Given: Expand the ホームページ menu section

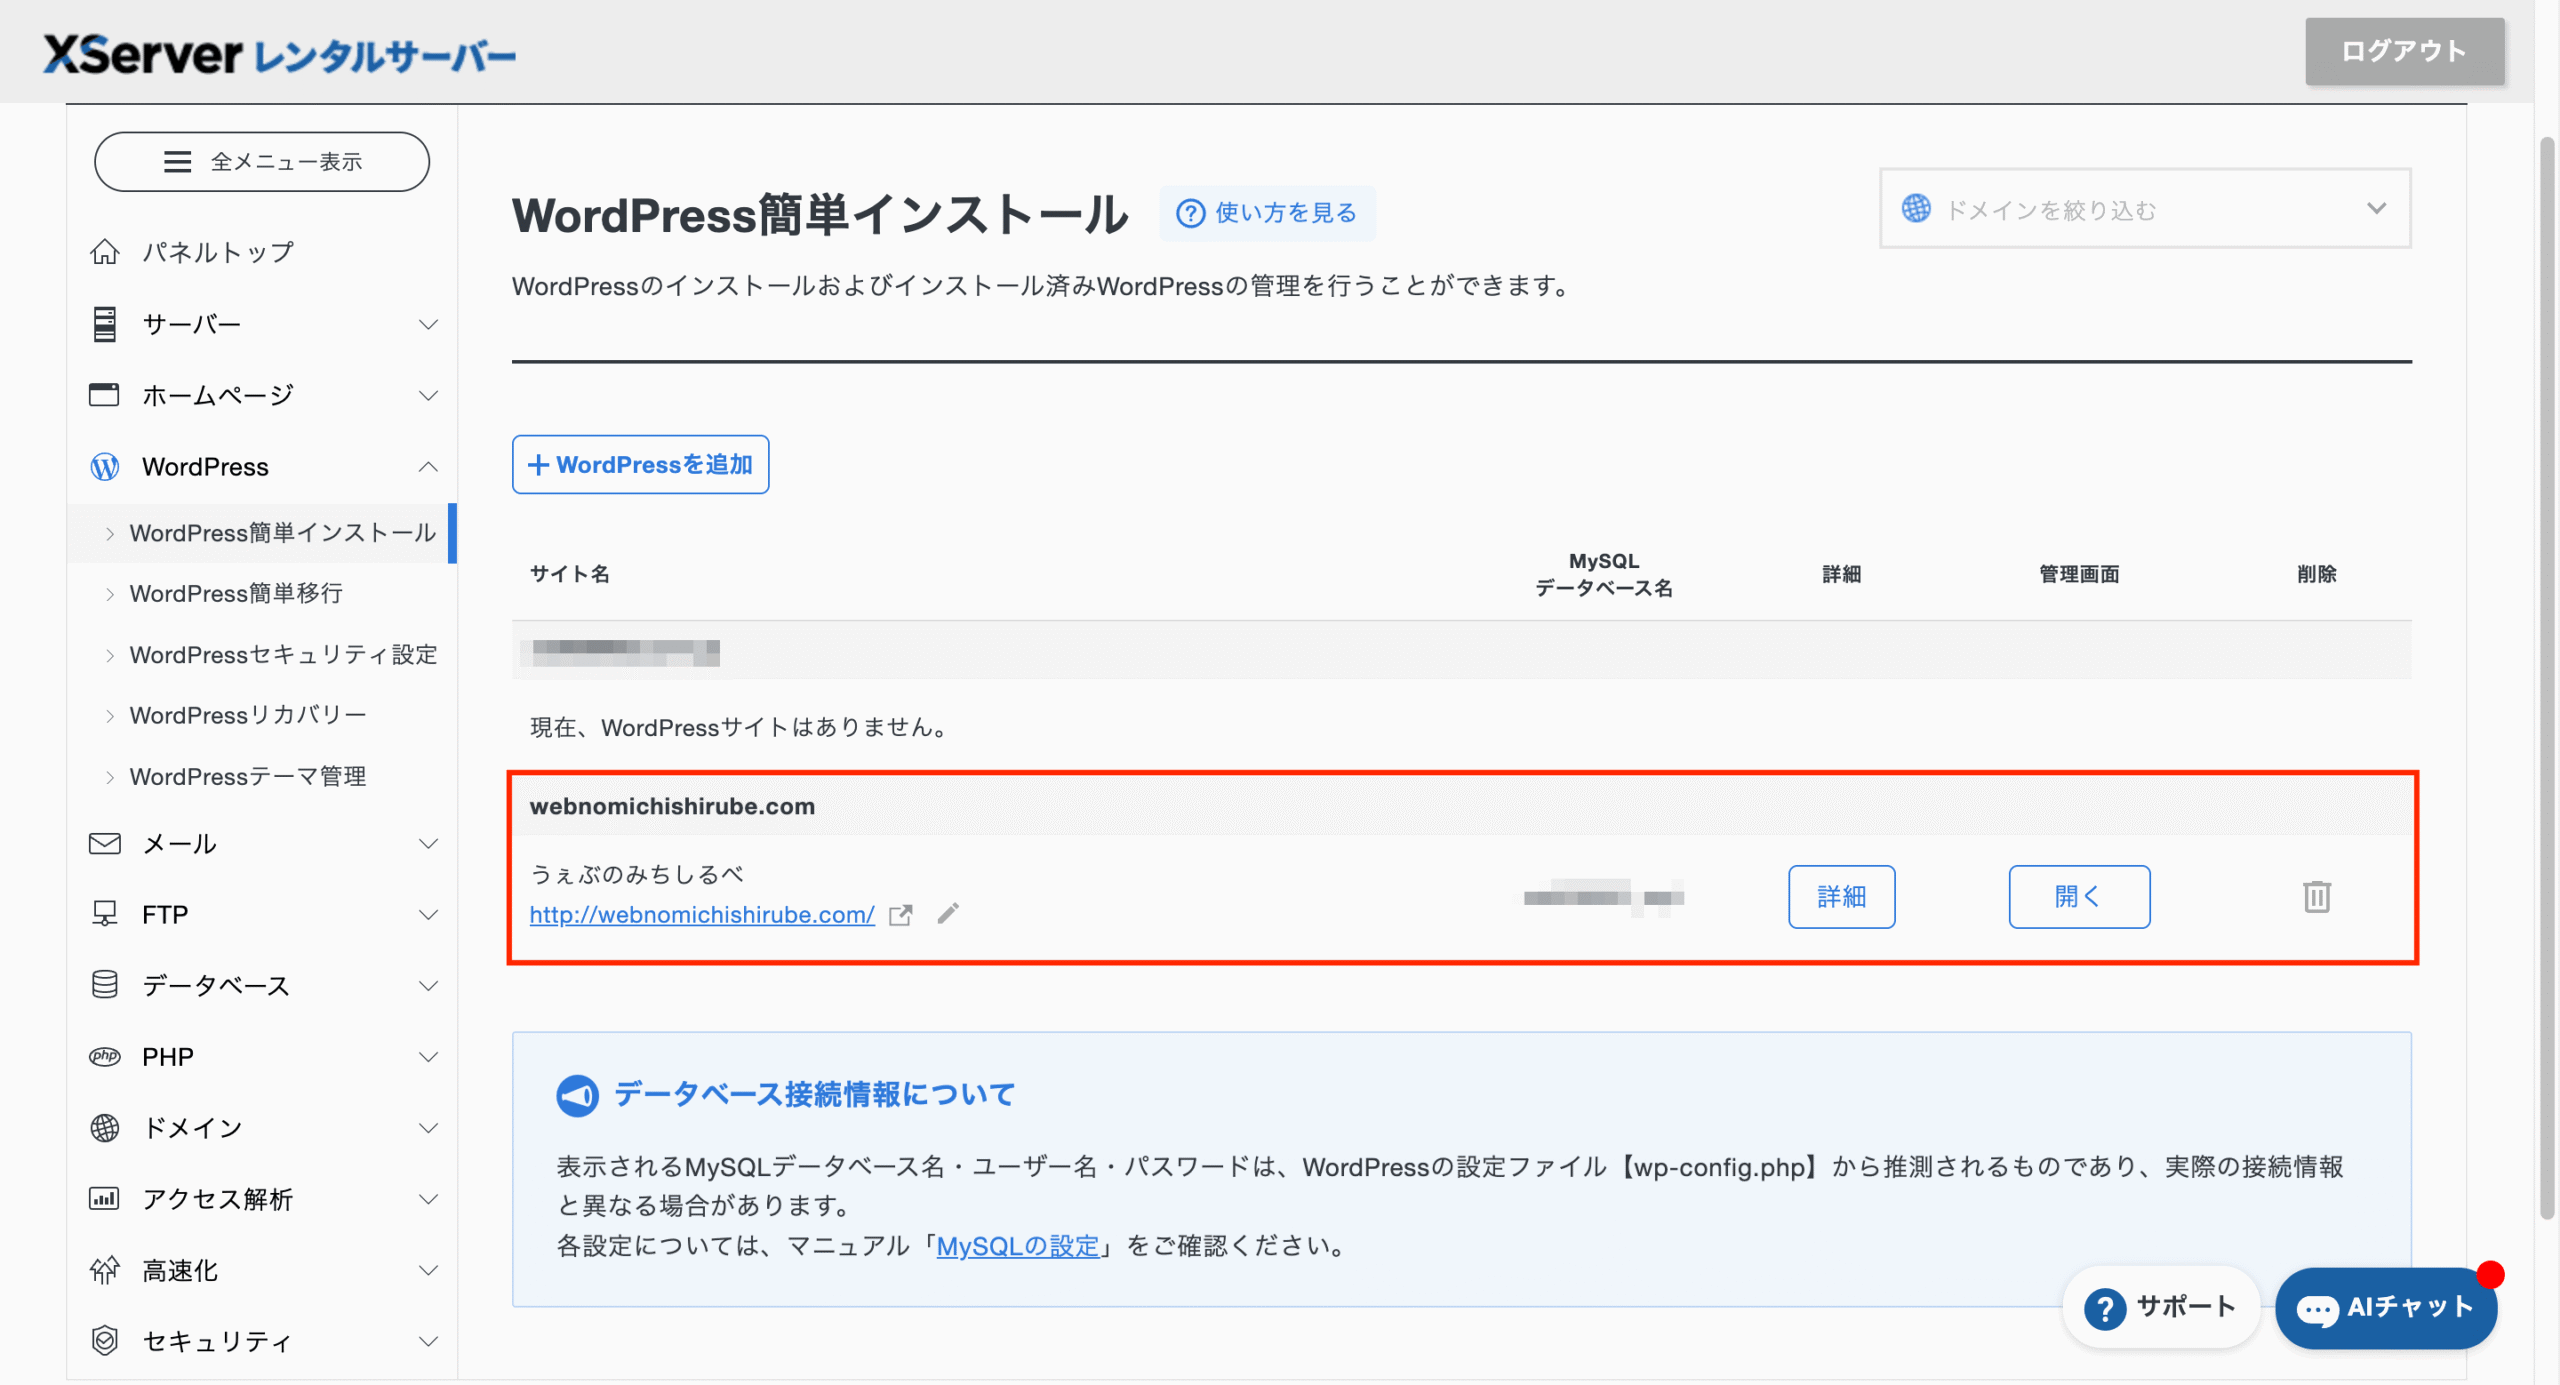Looking at the screenshot, I should [x=428, y=395].
